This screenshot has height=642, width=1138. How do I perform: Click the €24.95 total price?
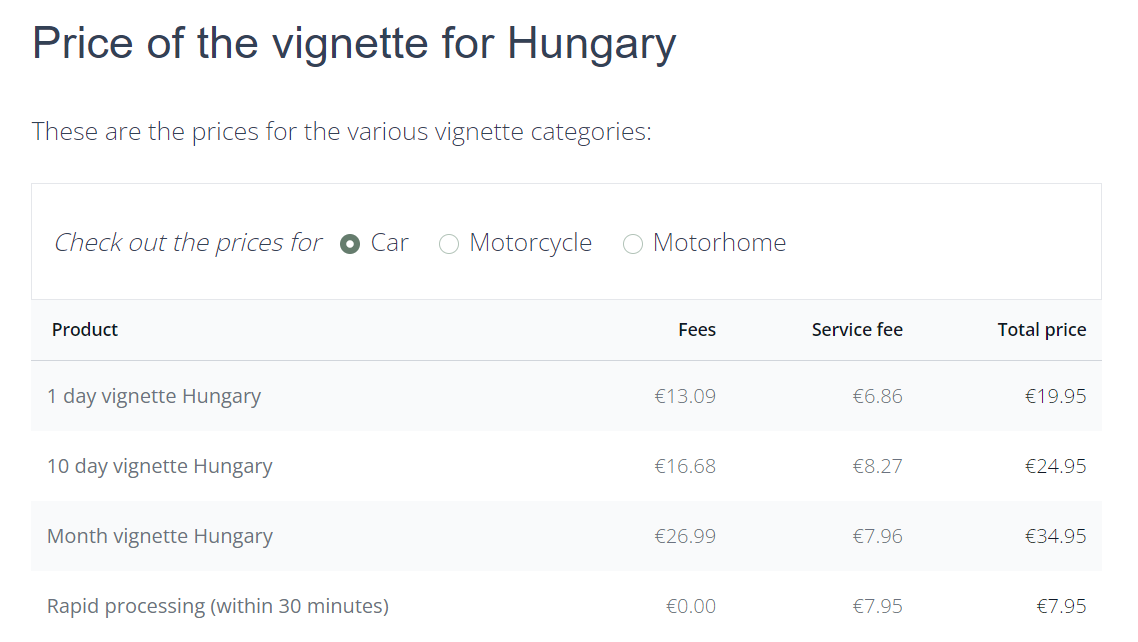tap(1055, 466)
